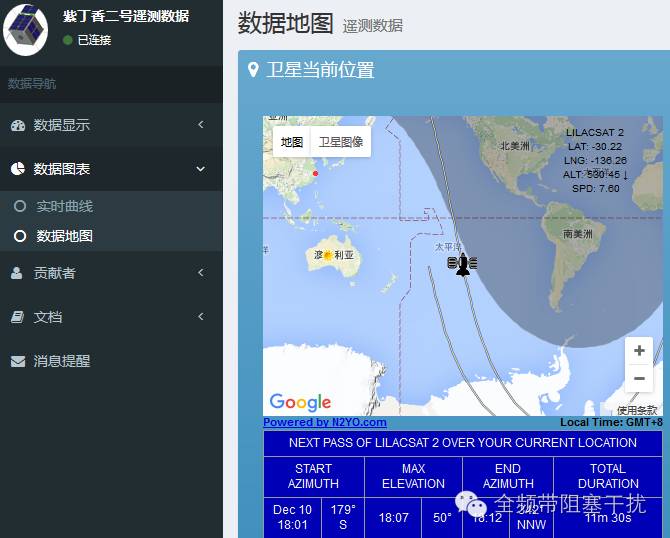Open the 数据显示 sidebar menu

point(111,125)
